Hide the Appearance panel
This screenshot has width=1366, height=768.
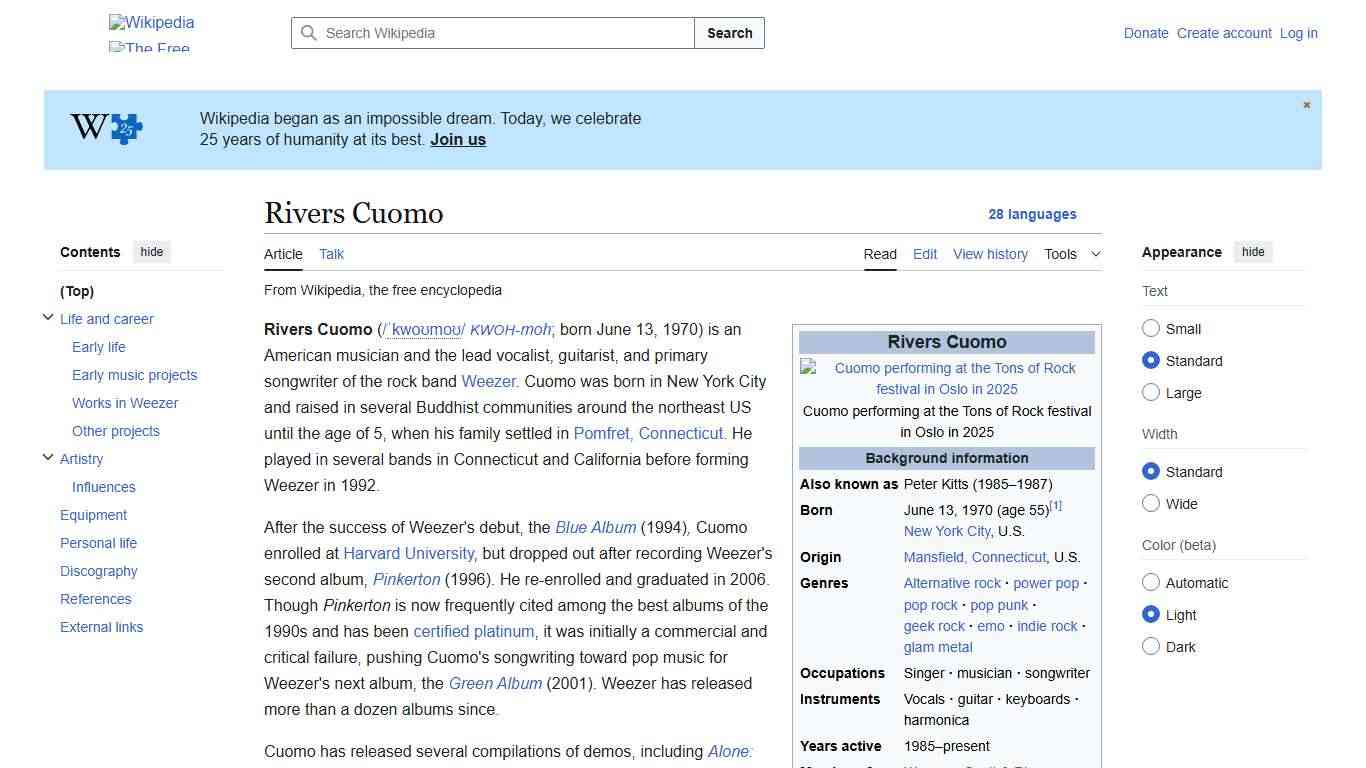click(1253, 252)
